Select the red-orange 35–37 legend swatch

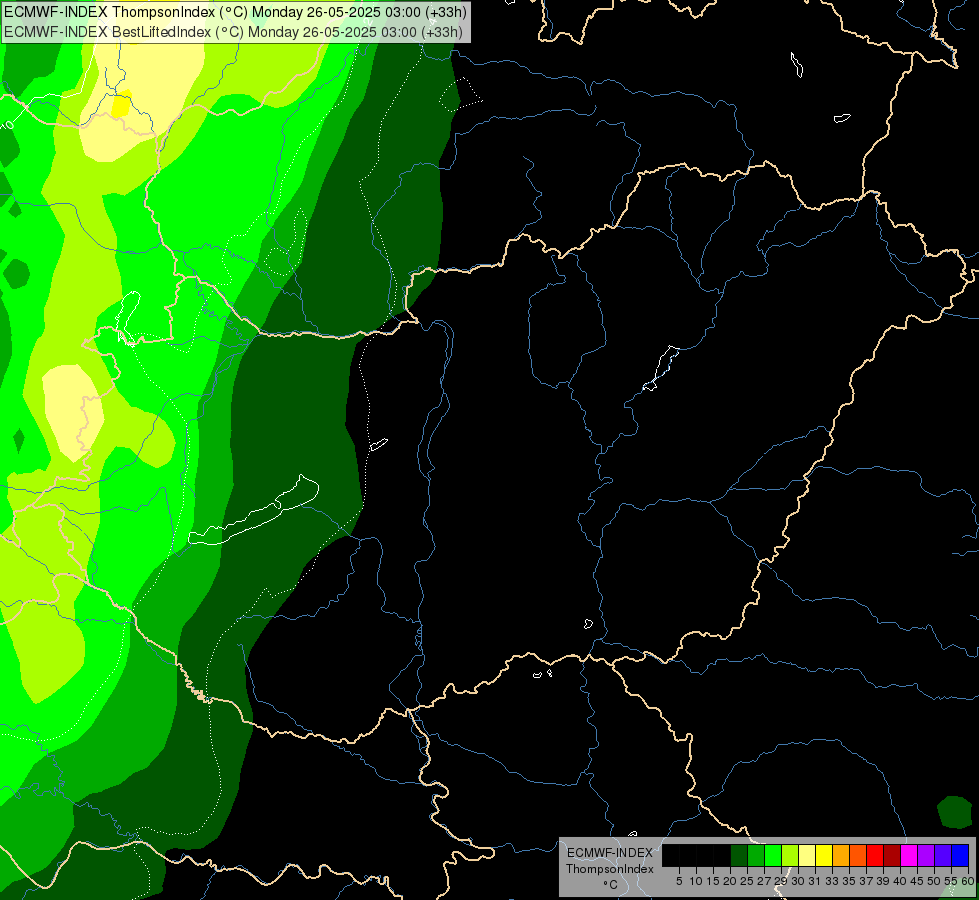click(858, 856)
